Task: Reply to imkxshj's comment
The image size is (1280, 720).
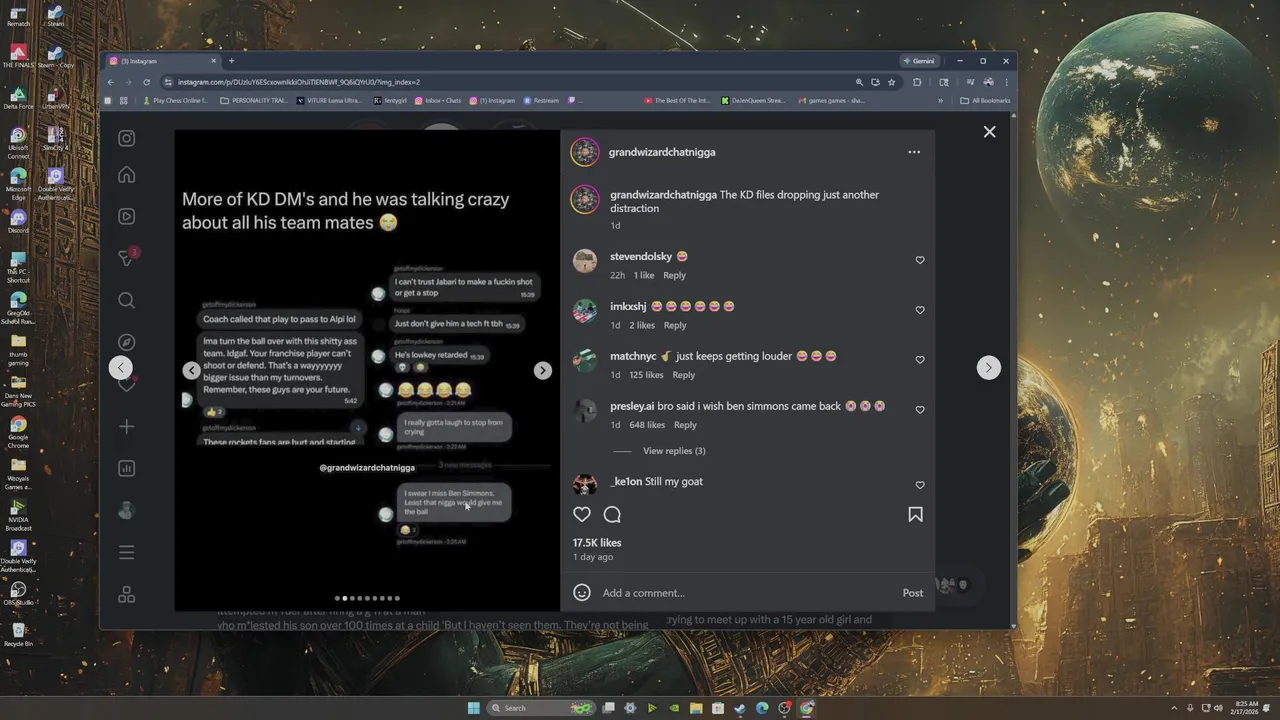Action: [675, 325]
